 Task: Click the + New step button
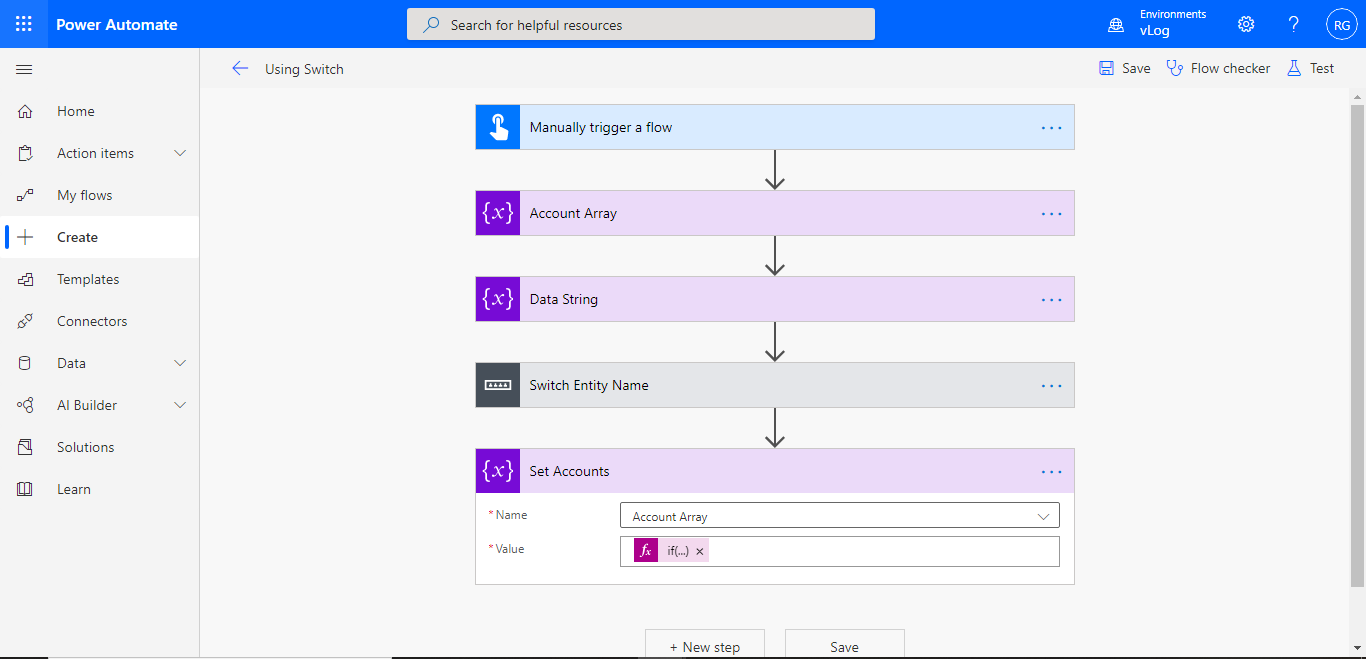point(705,644)
